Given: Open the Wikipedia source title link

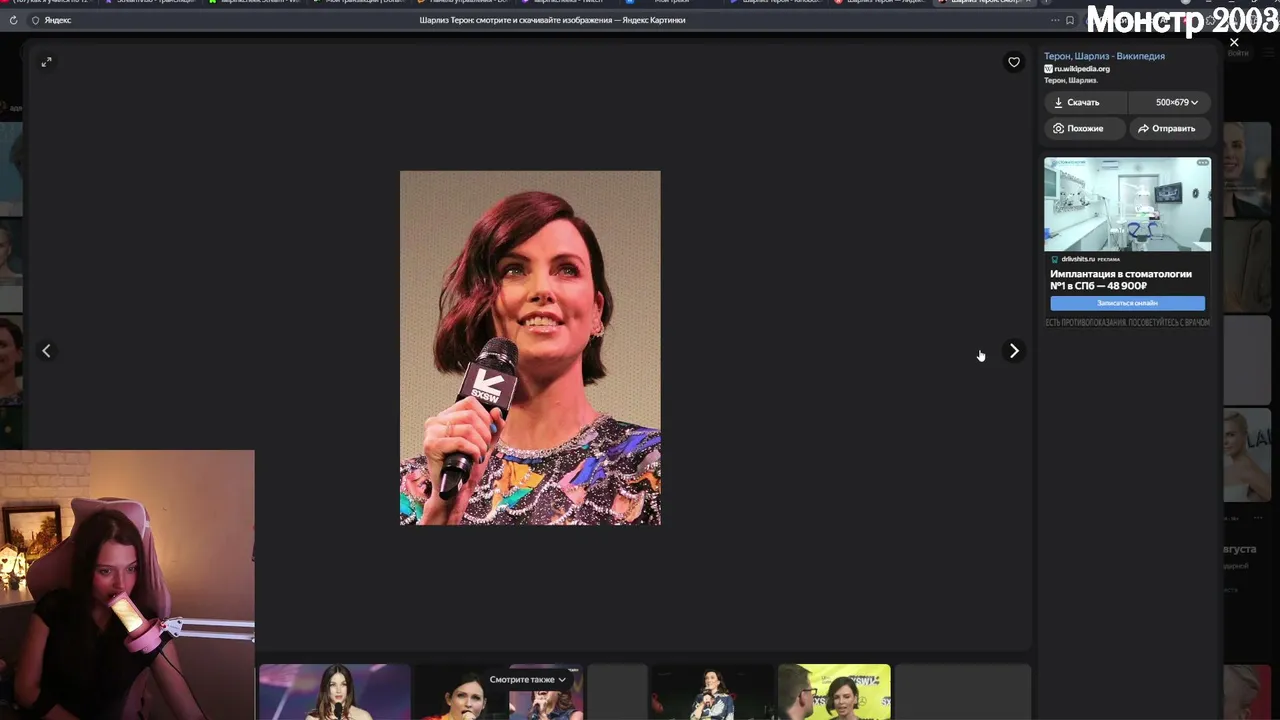Looking at the screenshot, I should [1104, 56].
